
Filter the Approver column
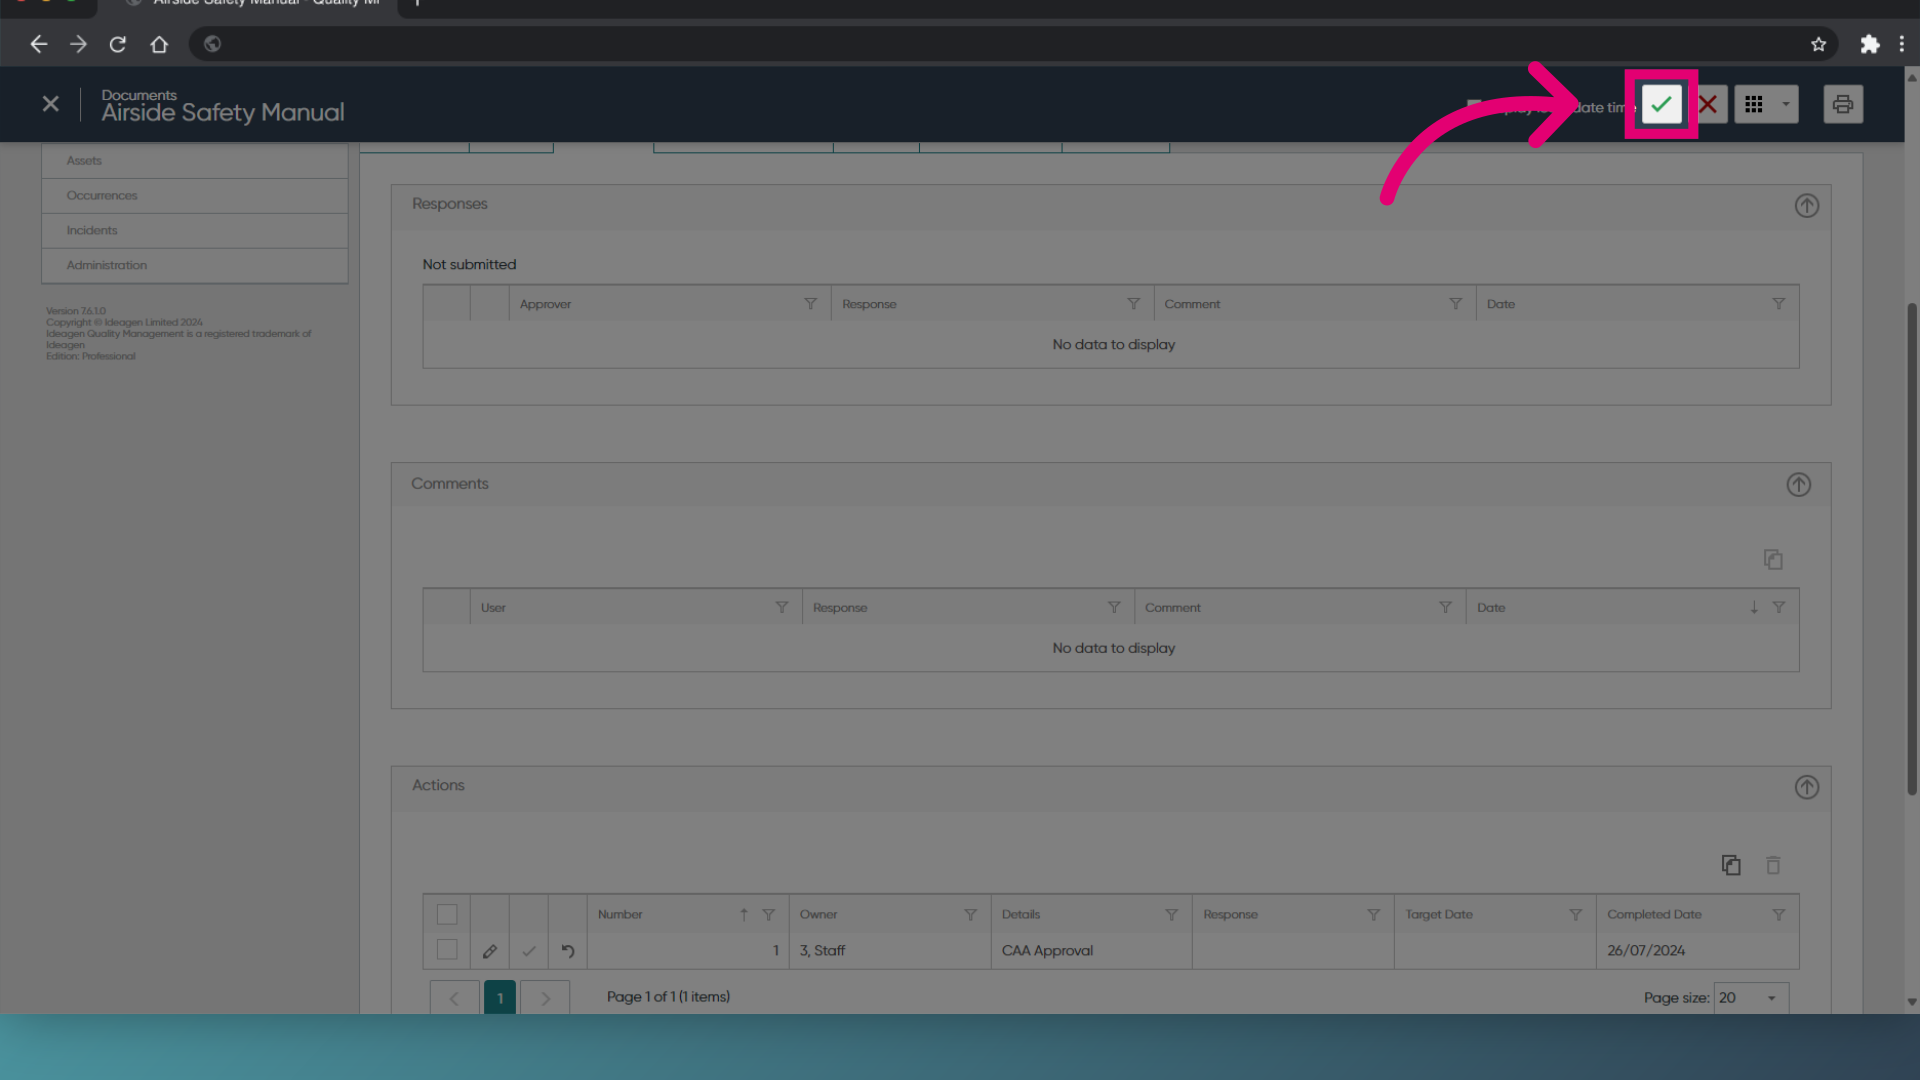coord(810,304)
